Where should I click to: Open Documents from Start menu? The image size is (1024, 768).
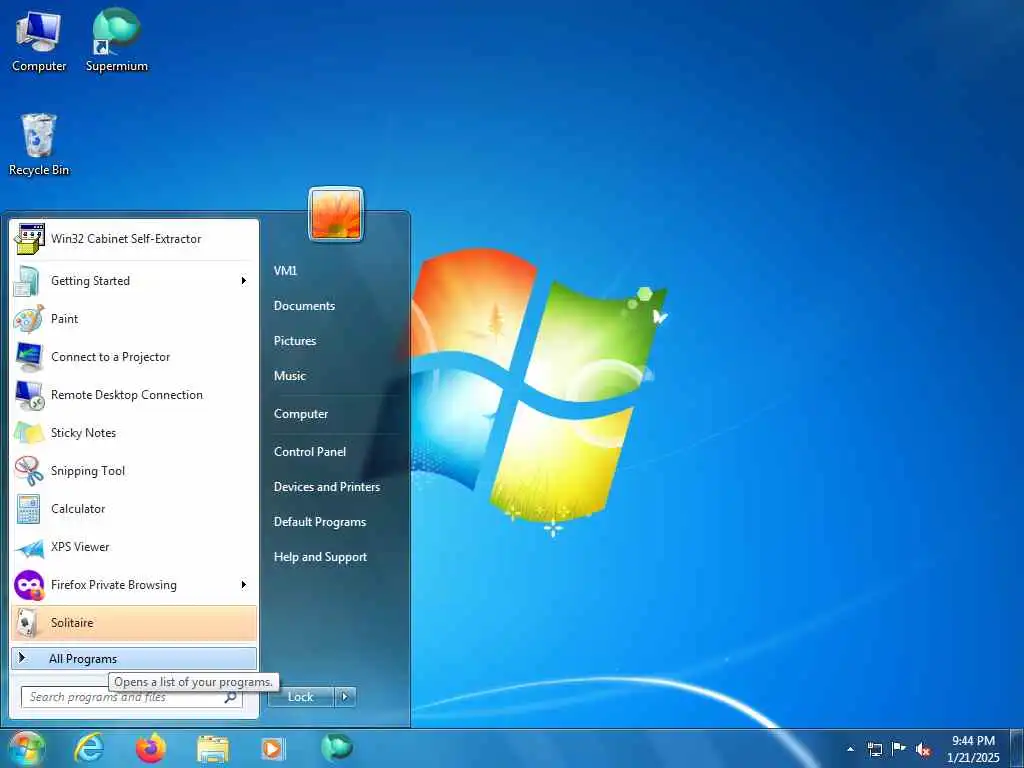(304, 306)
